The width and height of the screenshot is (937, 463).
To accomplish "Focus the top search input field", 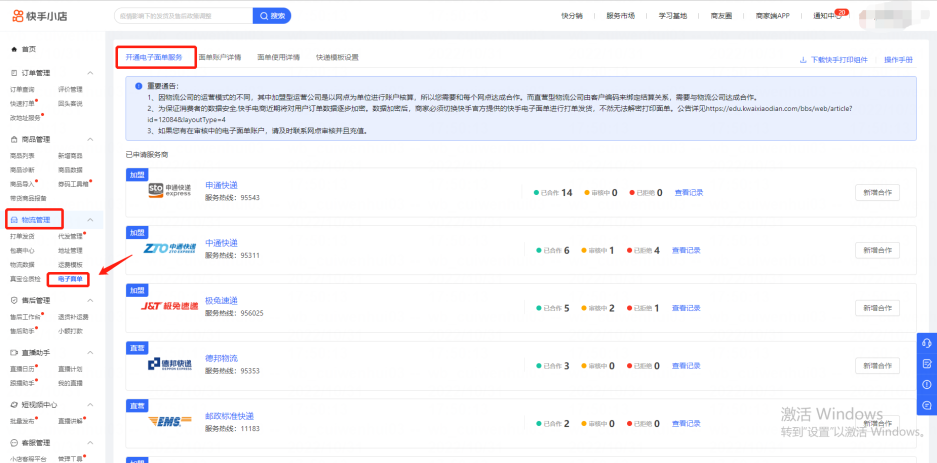I will pos(180,16).
